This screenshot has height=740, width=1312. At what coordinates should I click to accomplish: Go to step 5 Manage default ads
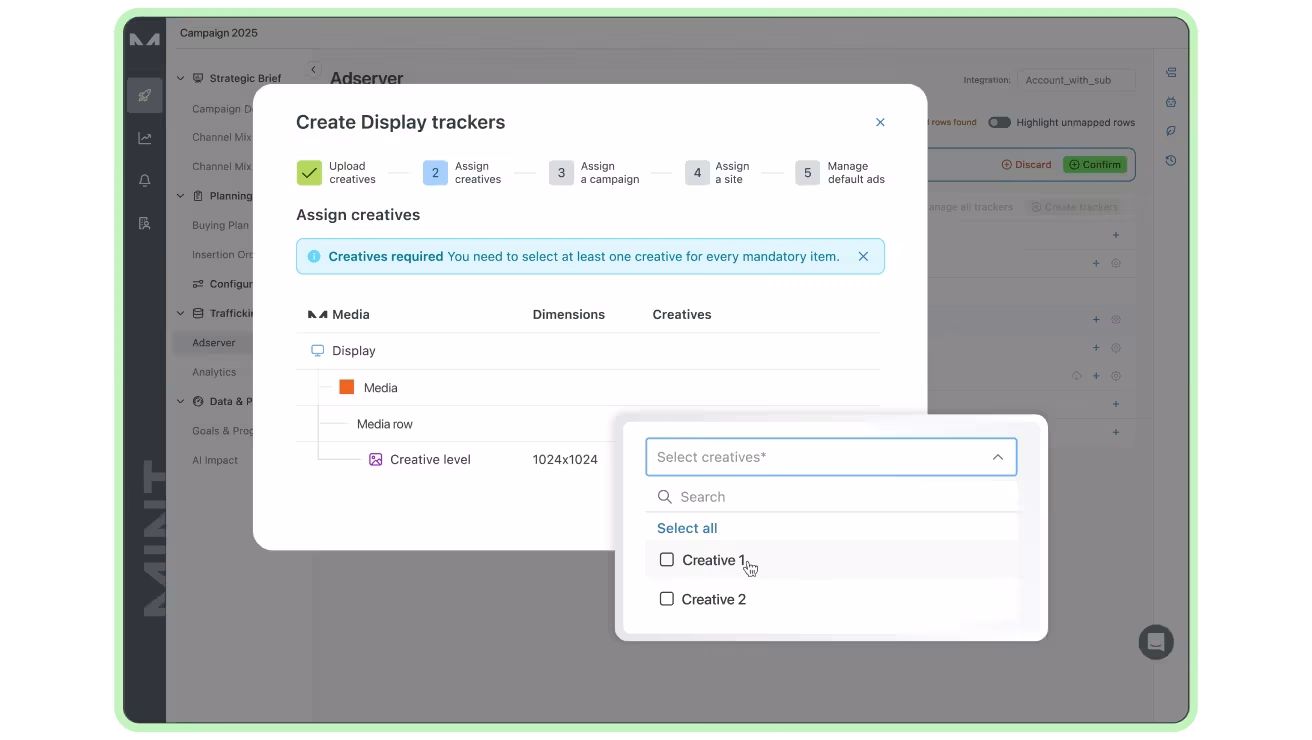[840, 173]
